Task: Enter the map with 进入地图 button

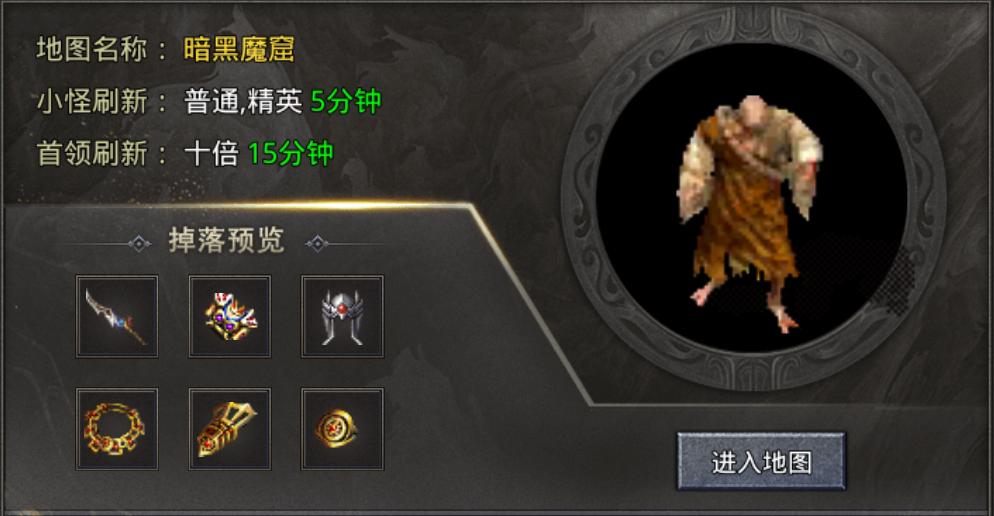Action: click(x=761, y=461)
